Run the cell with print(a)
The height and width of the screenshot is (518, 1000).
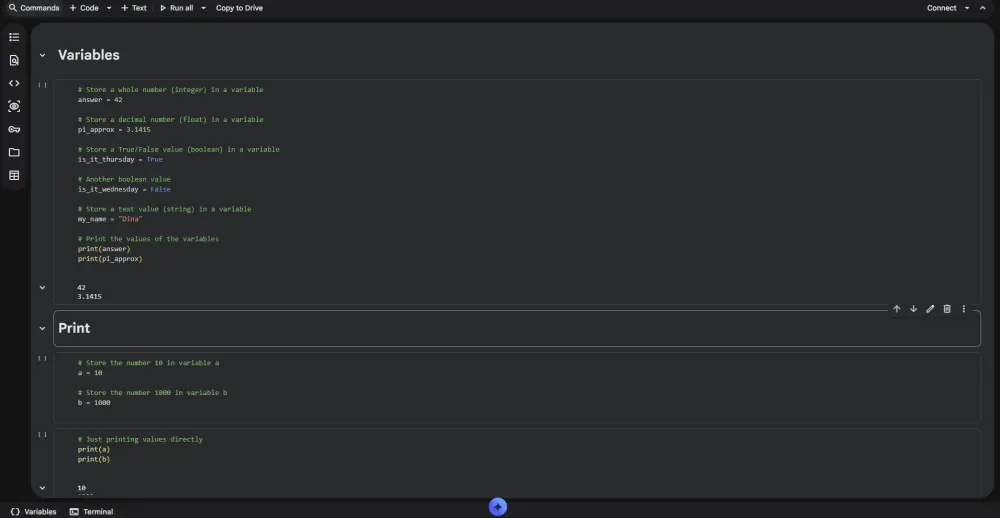42,434
